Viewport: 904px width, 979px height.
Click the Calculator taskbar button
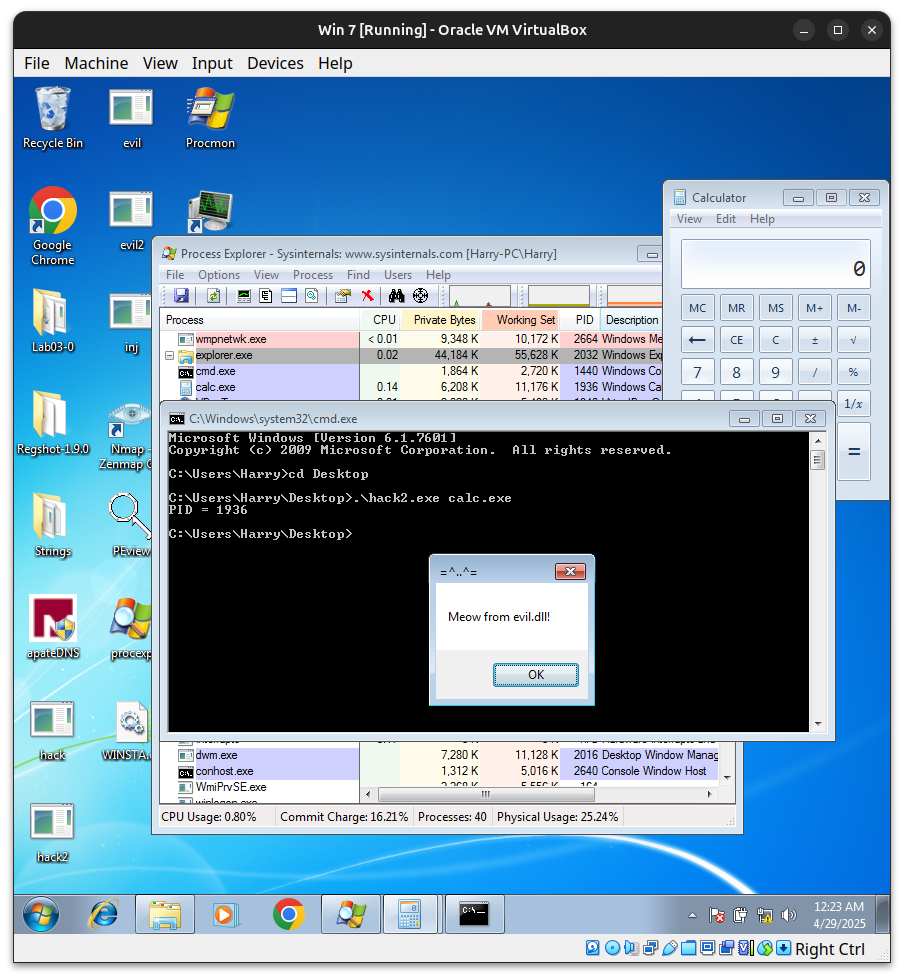point(410,915)
